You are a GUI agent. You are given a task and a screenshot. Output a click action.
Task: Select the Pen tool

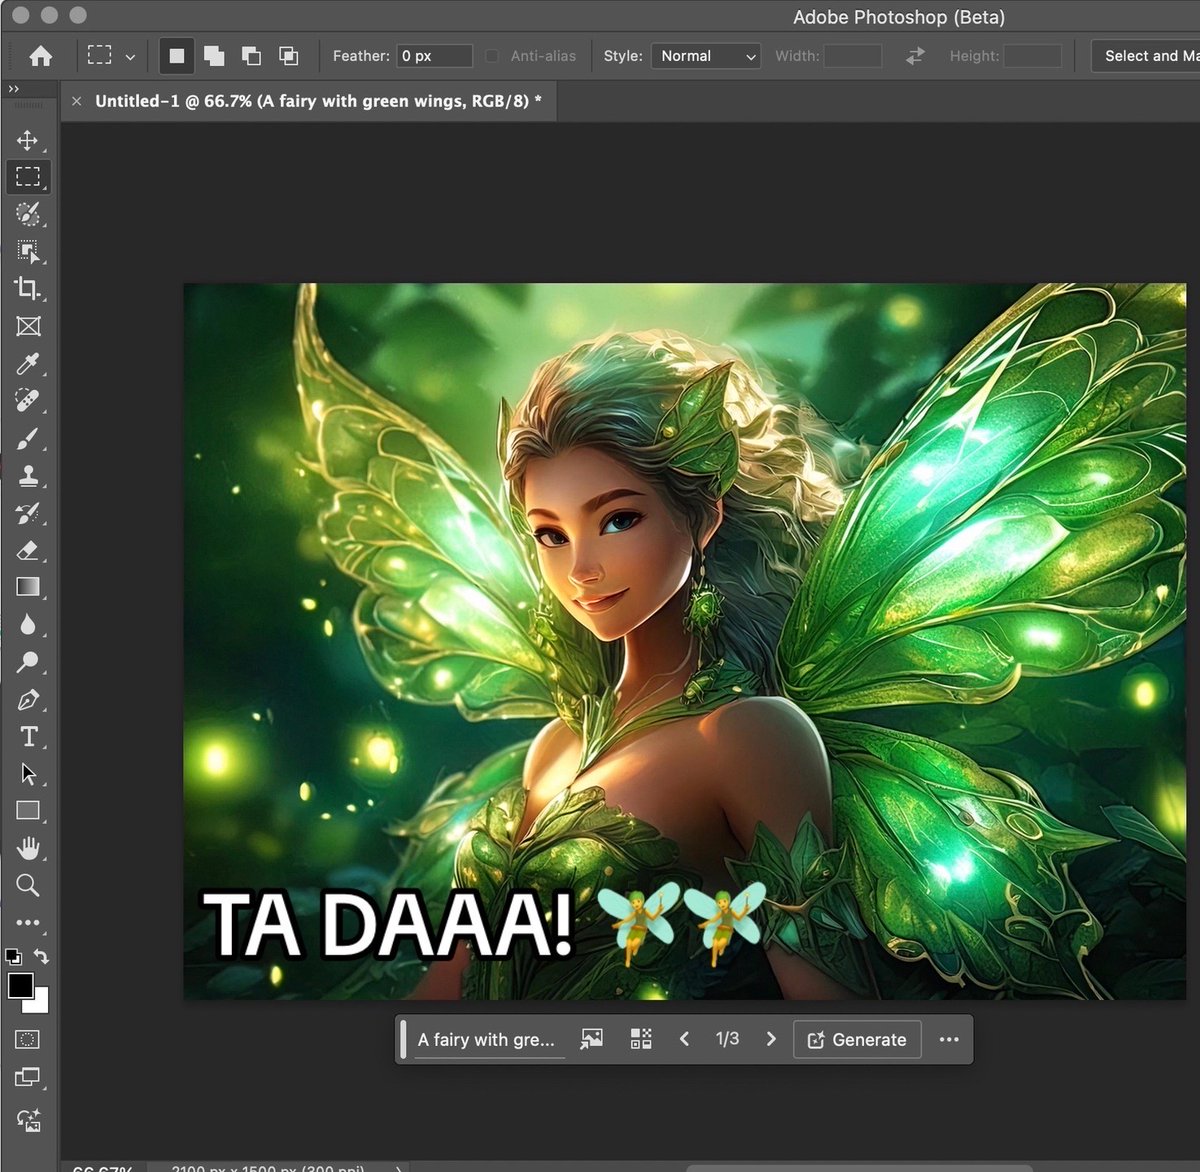click(x=28, y=700)
